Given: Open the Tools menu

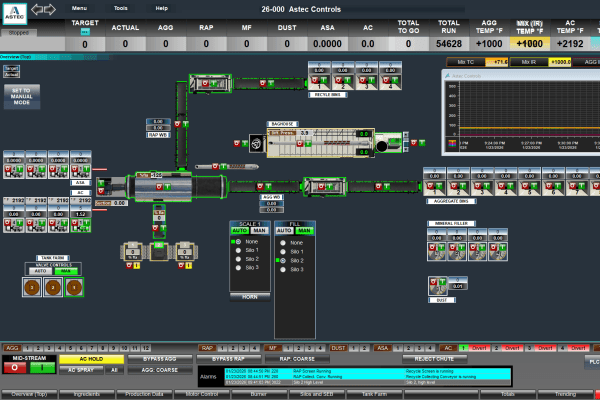Looking at the screenshot, I should [x=121, y=8].
